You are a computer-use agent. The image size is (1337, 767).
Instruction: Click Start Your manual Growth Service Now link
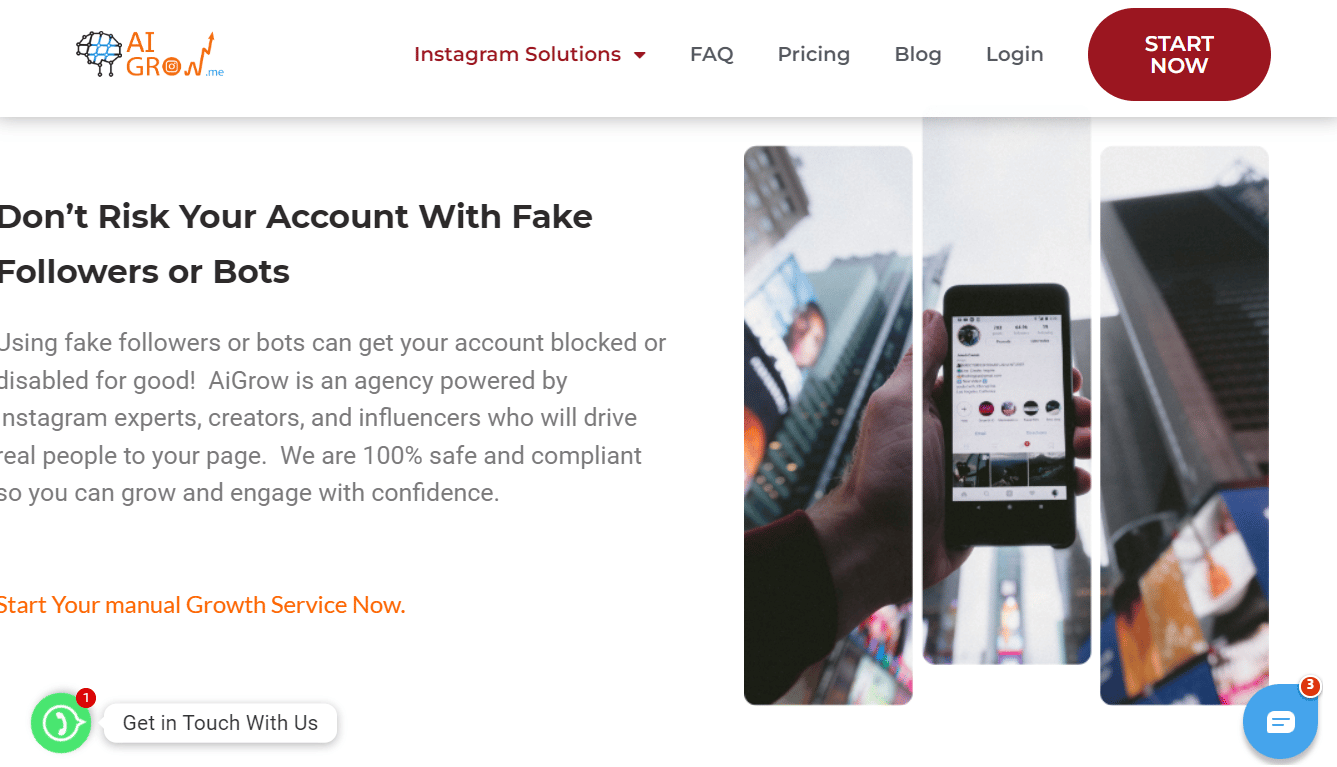pyautogui.click(x=202, y=605)
